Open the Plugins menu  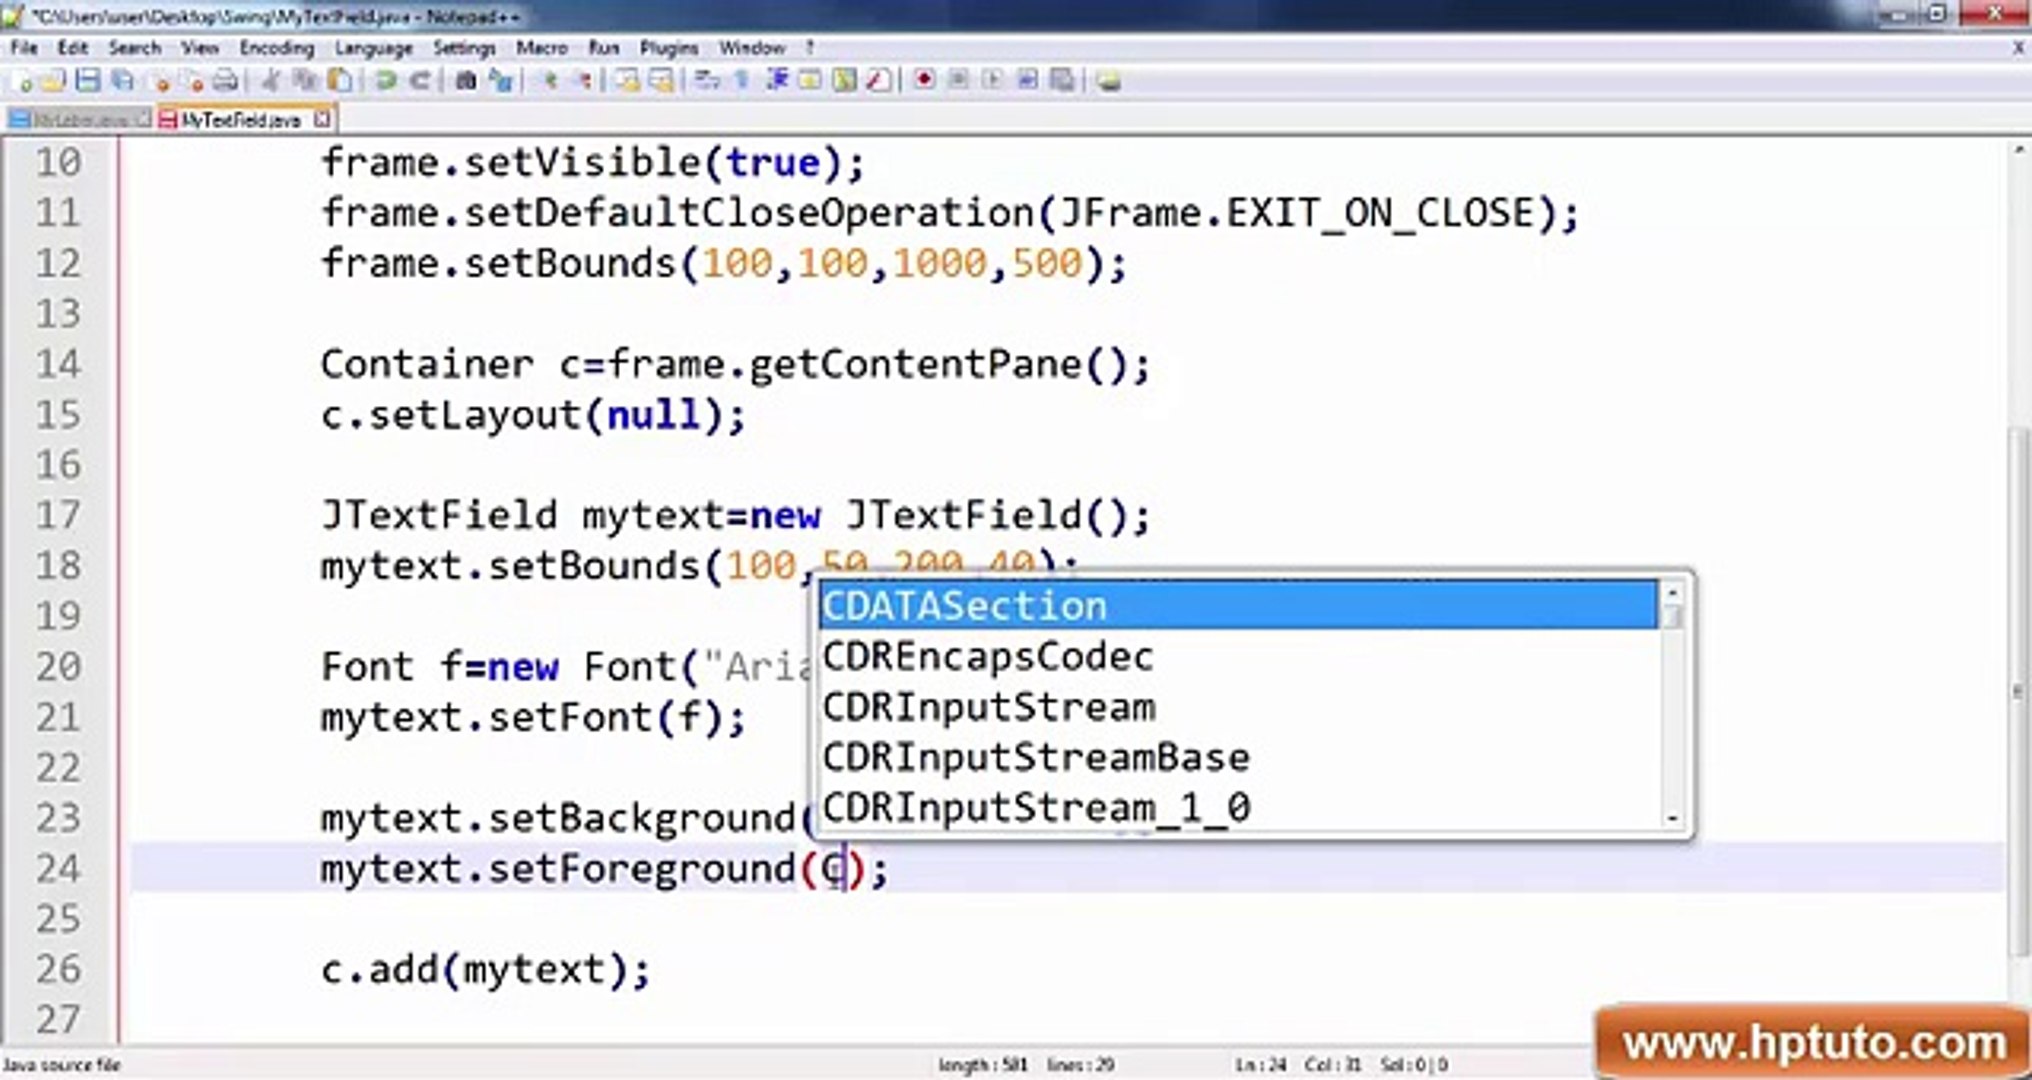pyautogui.click(x=668, y=48)
